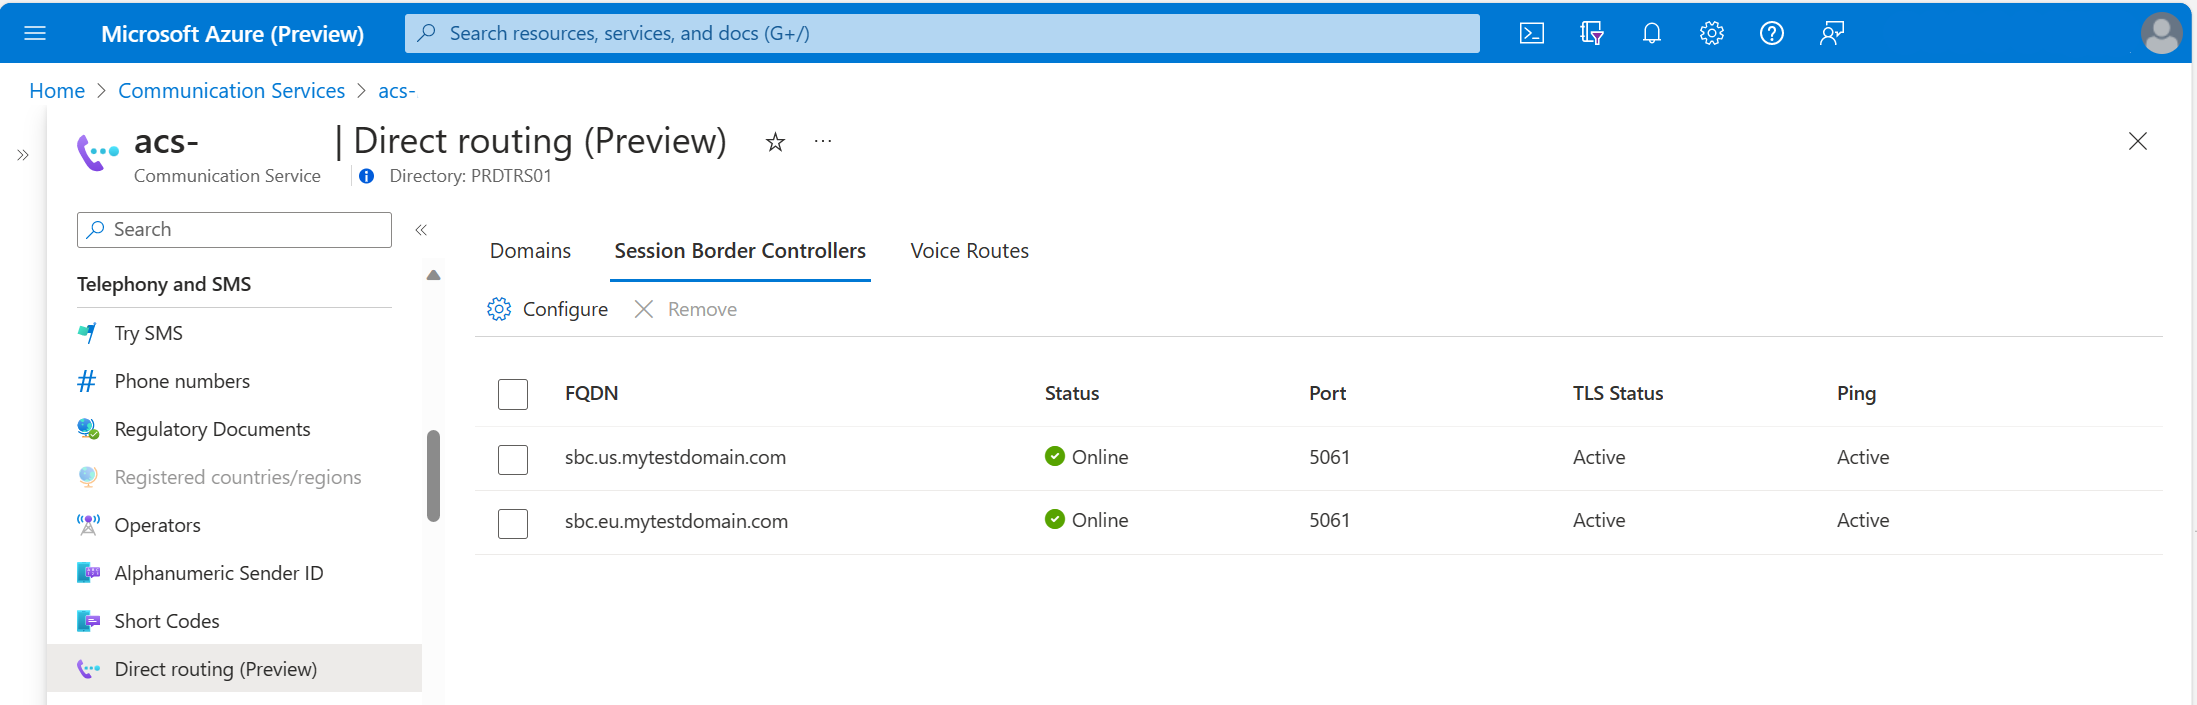Click the sidebar scrollbar thumb
The width and height of the screenshot is (2197, 705).
pyautogui.click(x=433, y=476)
